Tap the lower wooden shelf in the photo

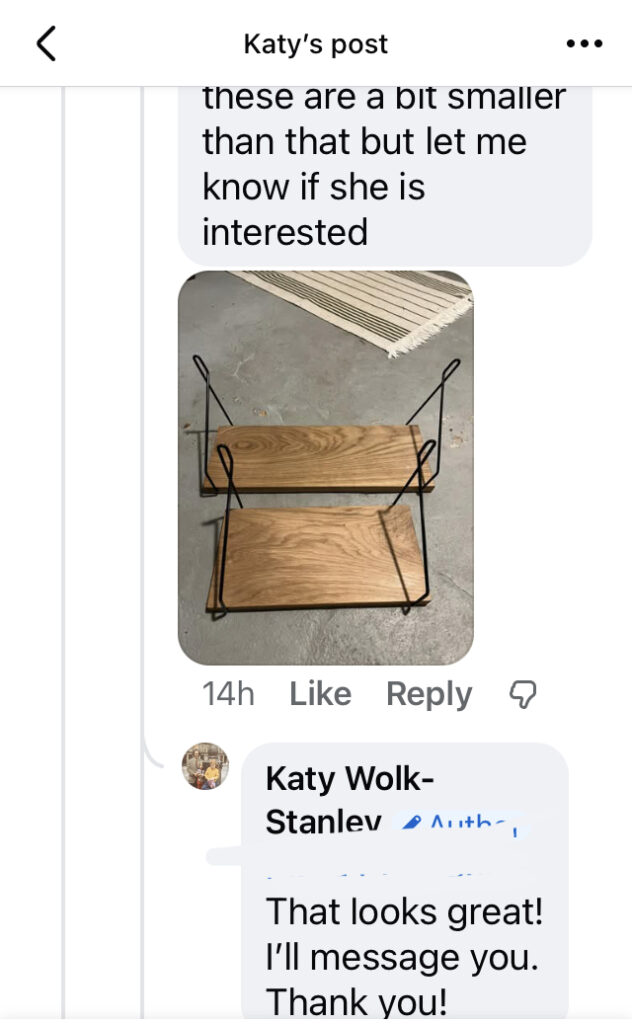319,558
